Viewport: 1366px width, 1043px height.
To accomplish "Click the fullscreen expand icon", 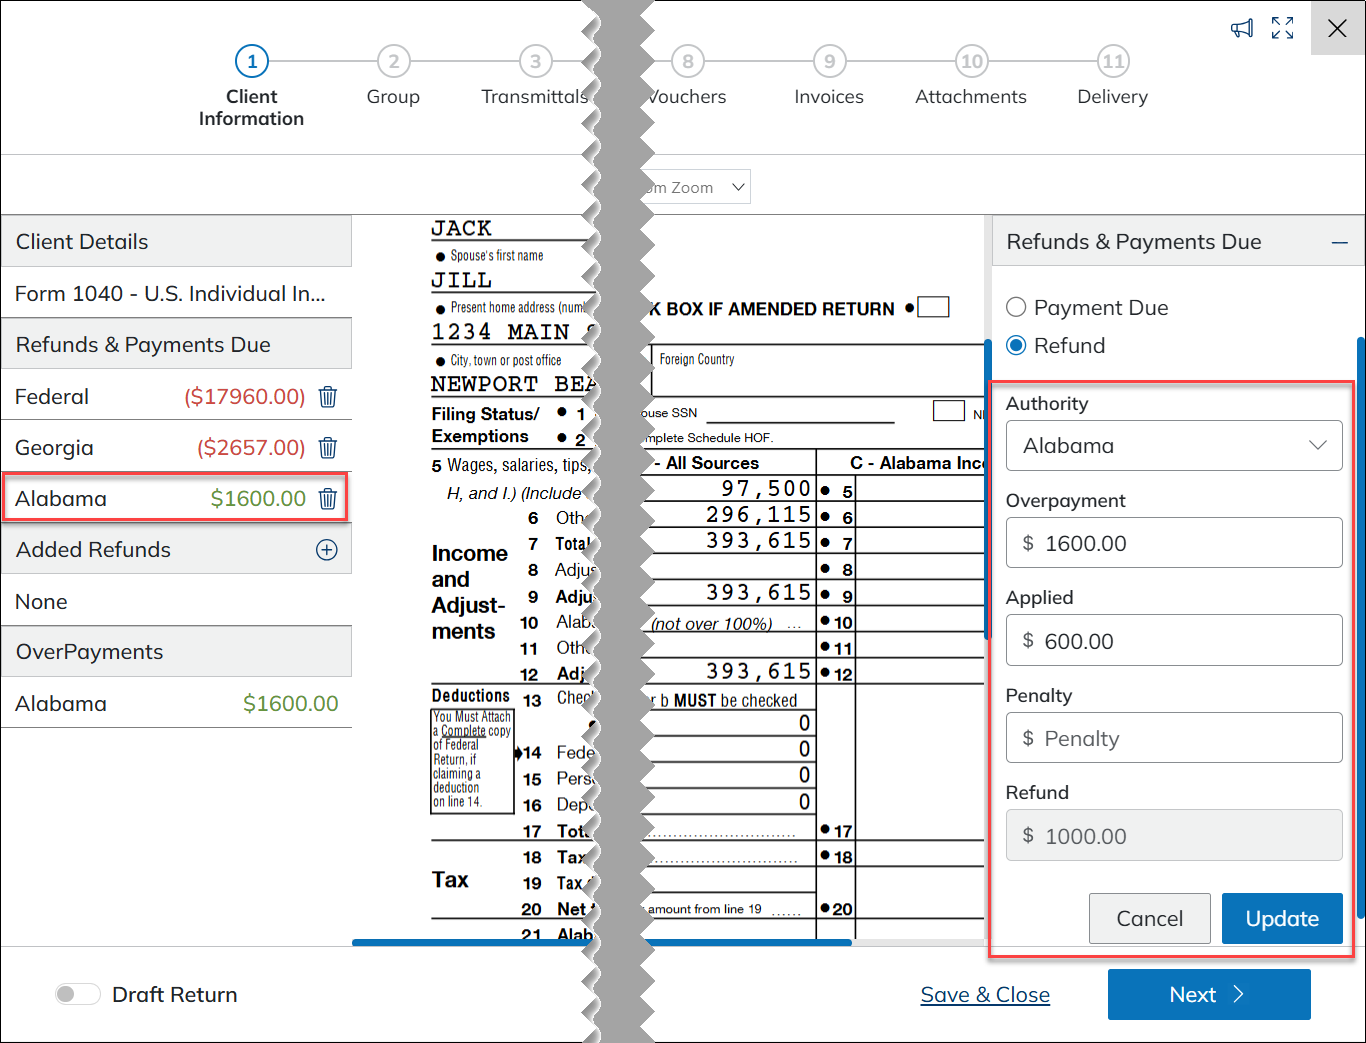I will pos(1282,28).
